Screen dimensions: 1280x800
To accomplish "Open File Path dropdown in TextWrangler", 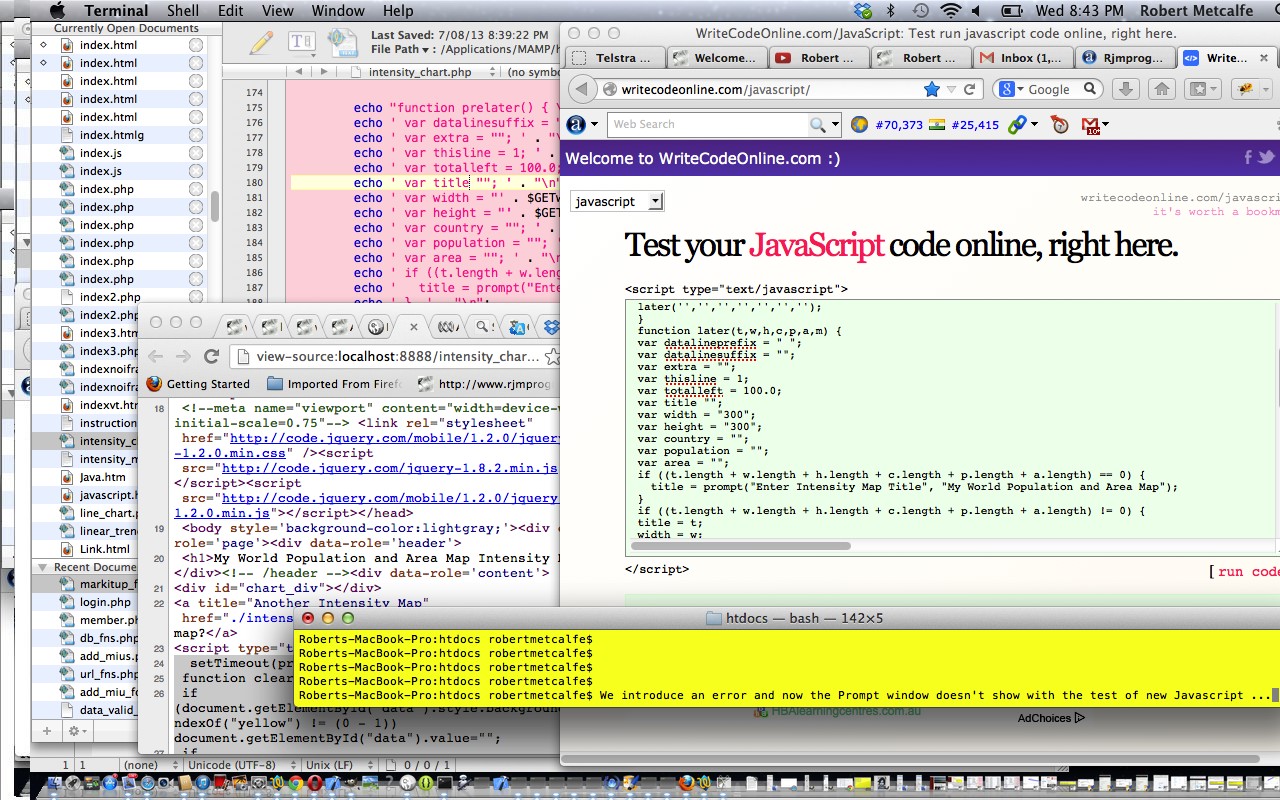I will pos(404,49).
